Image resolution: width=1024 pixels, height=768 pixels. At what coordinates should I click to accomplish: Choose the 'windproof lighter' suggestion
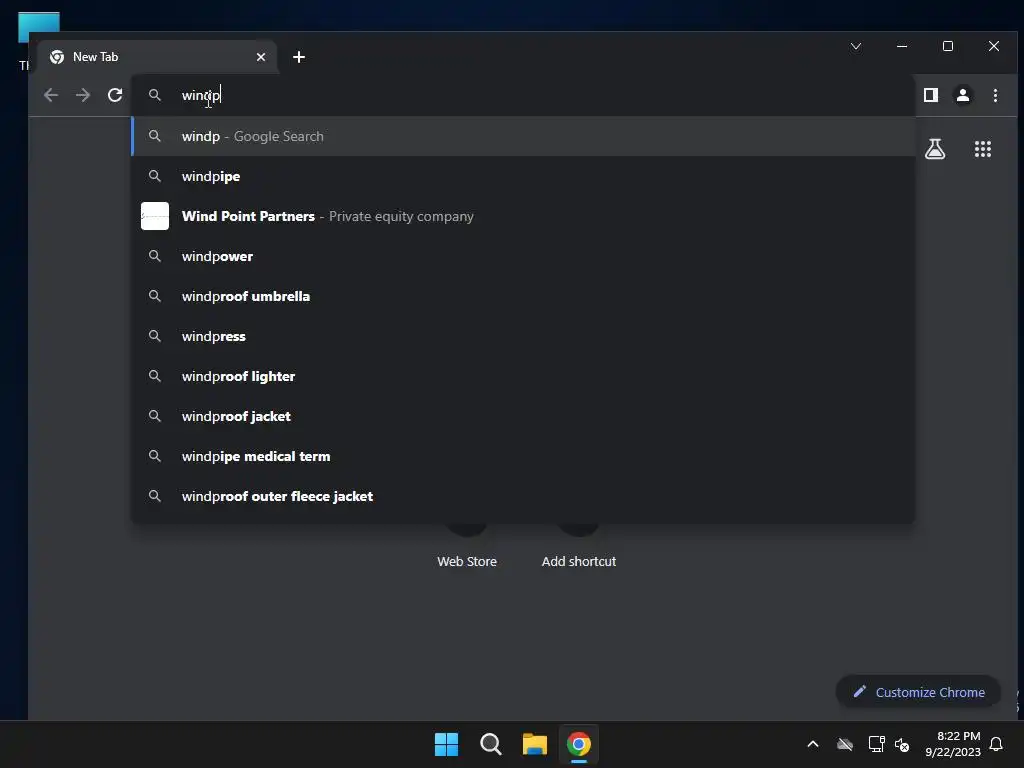click(522, 376)
